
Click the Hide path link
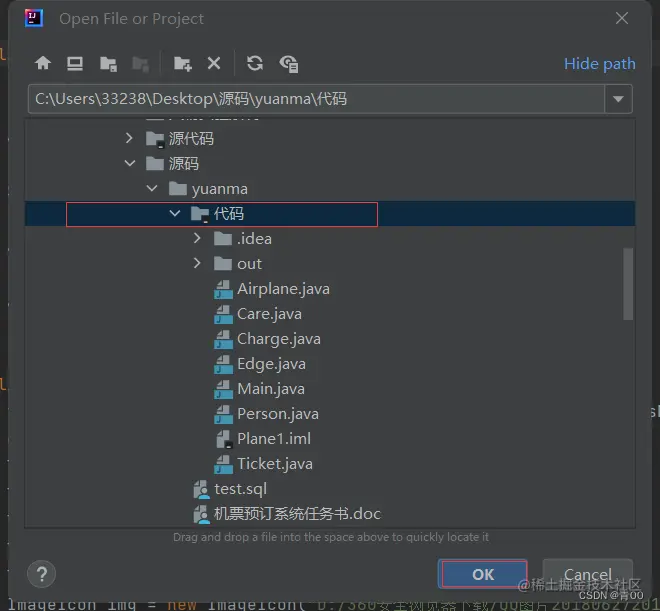(599, 64)
